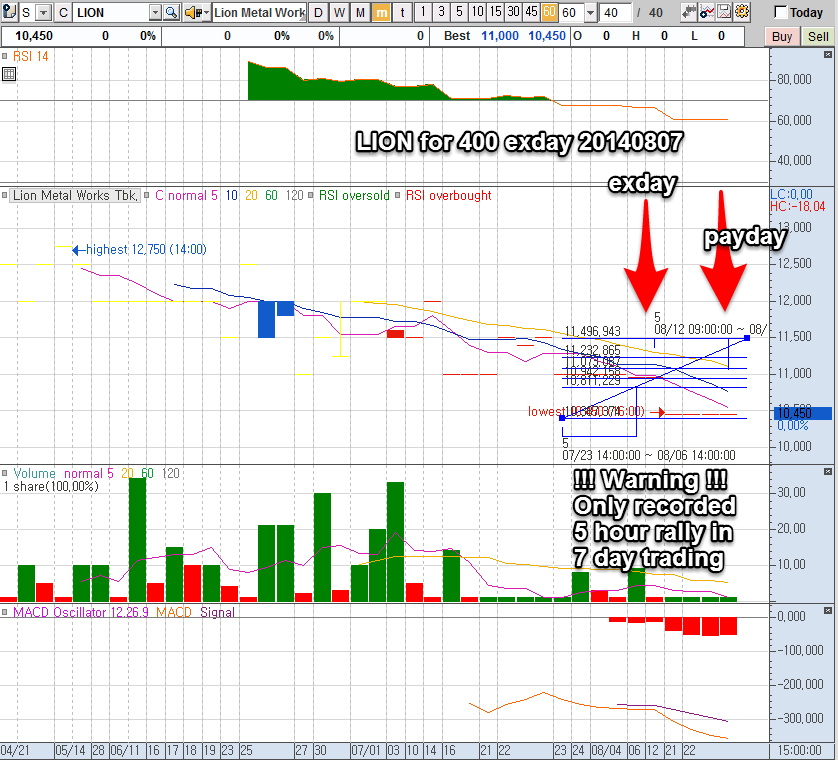Image resolution: width=838 pixels, height=760 pixels.
Task: Enable the Today checkbox
Action: (780, 12)
